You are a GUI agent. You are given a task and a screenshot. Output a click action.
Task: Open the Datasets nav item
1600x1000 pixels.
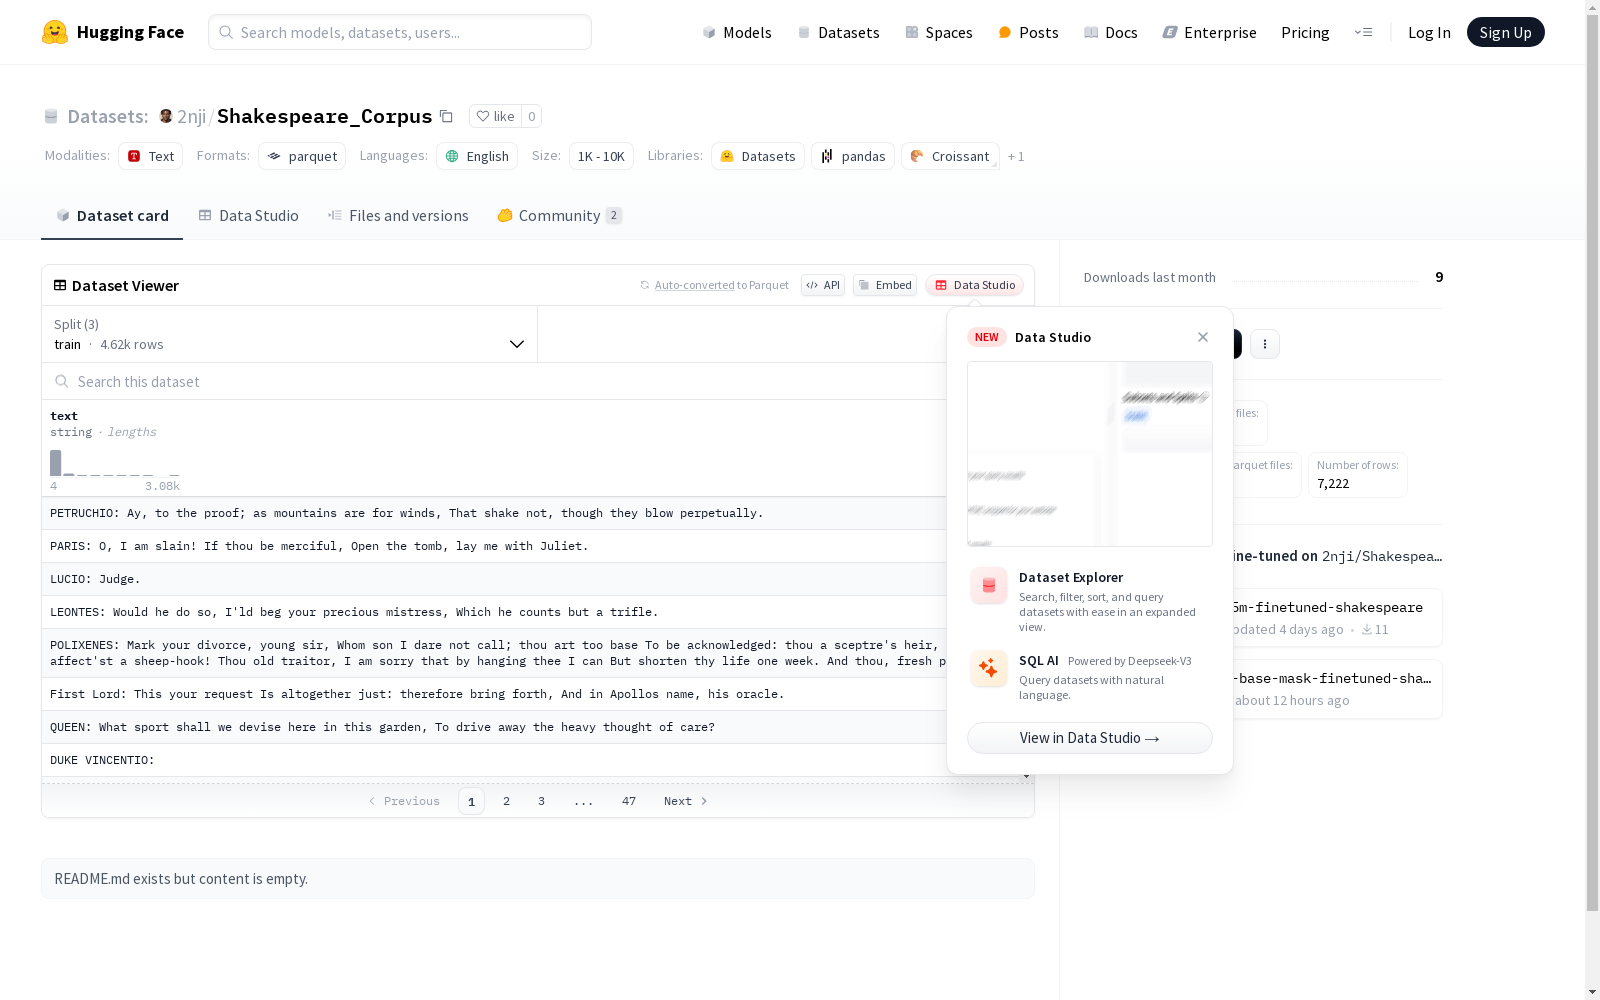tap(838, 32)
